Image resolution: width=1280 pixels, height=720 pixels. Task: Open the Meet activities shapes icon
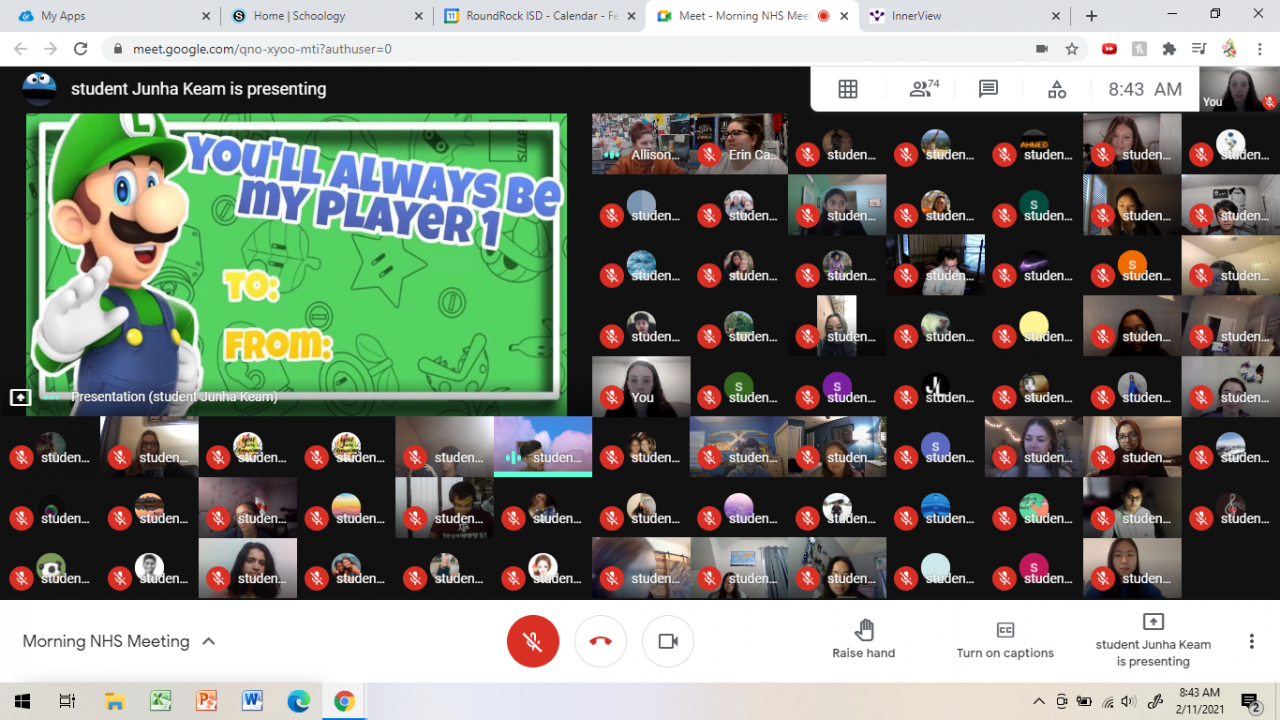[1057, 89]
